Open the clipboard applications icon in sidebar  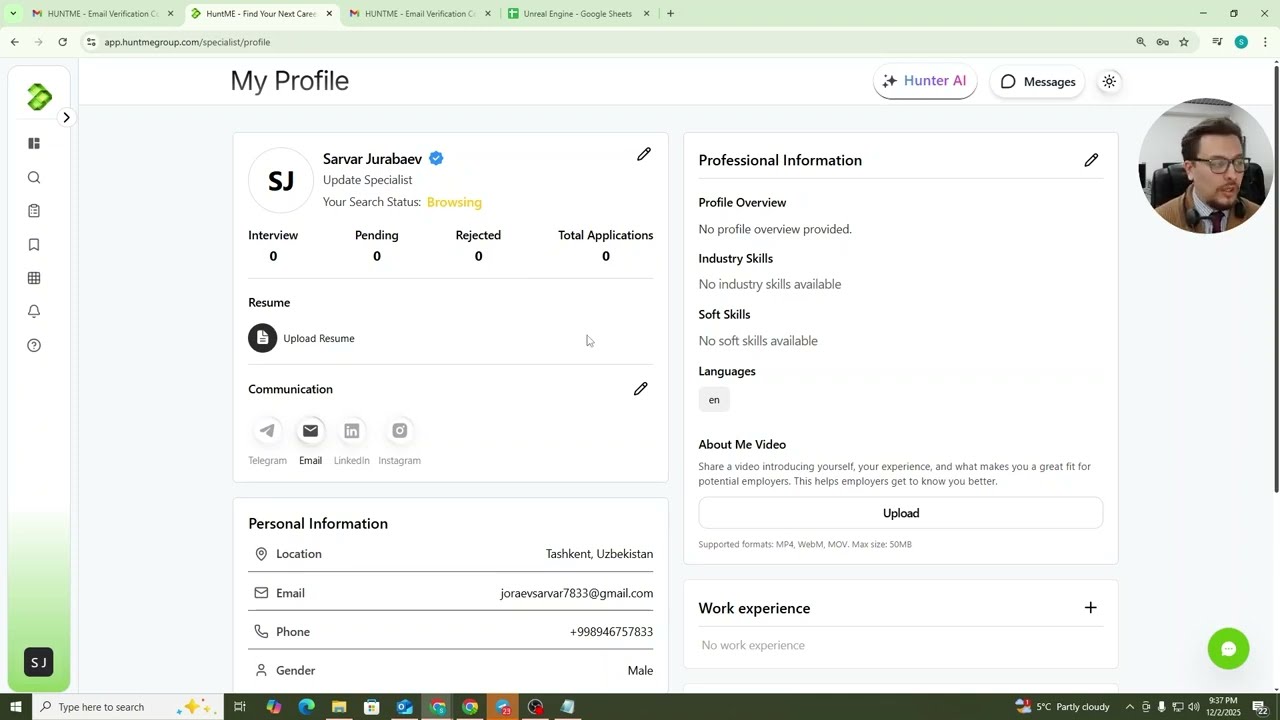(34, 211)
